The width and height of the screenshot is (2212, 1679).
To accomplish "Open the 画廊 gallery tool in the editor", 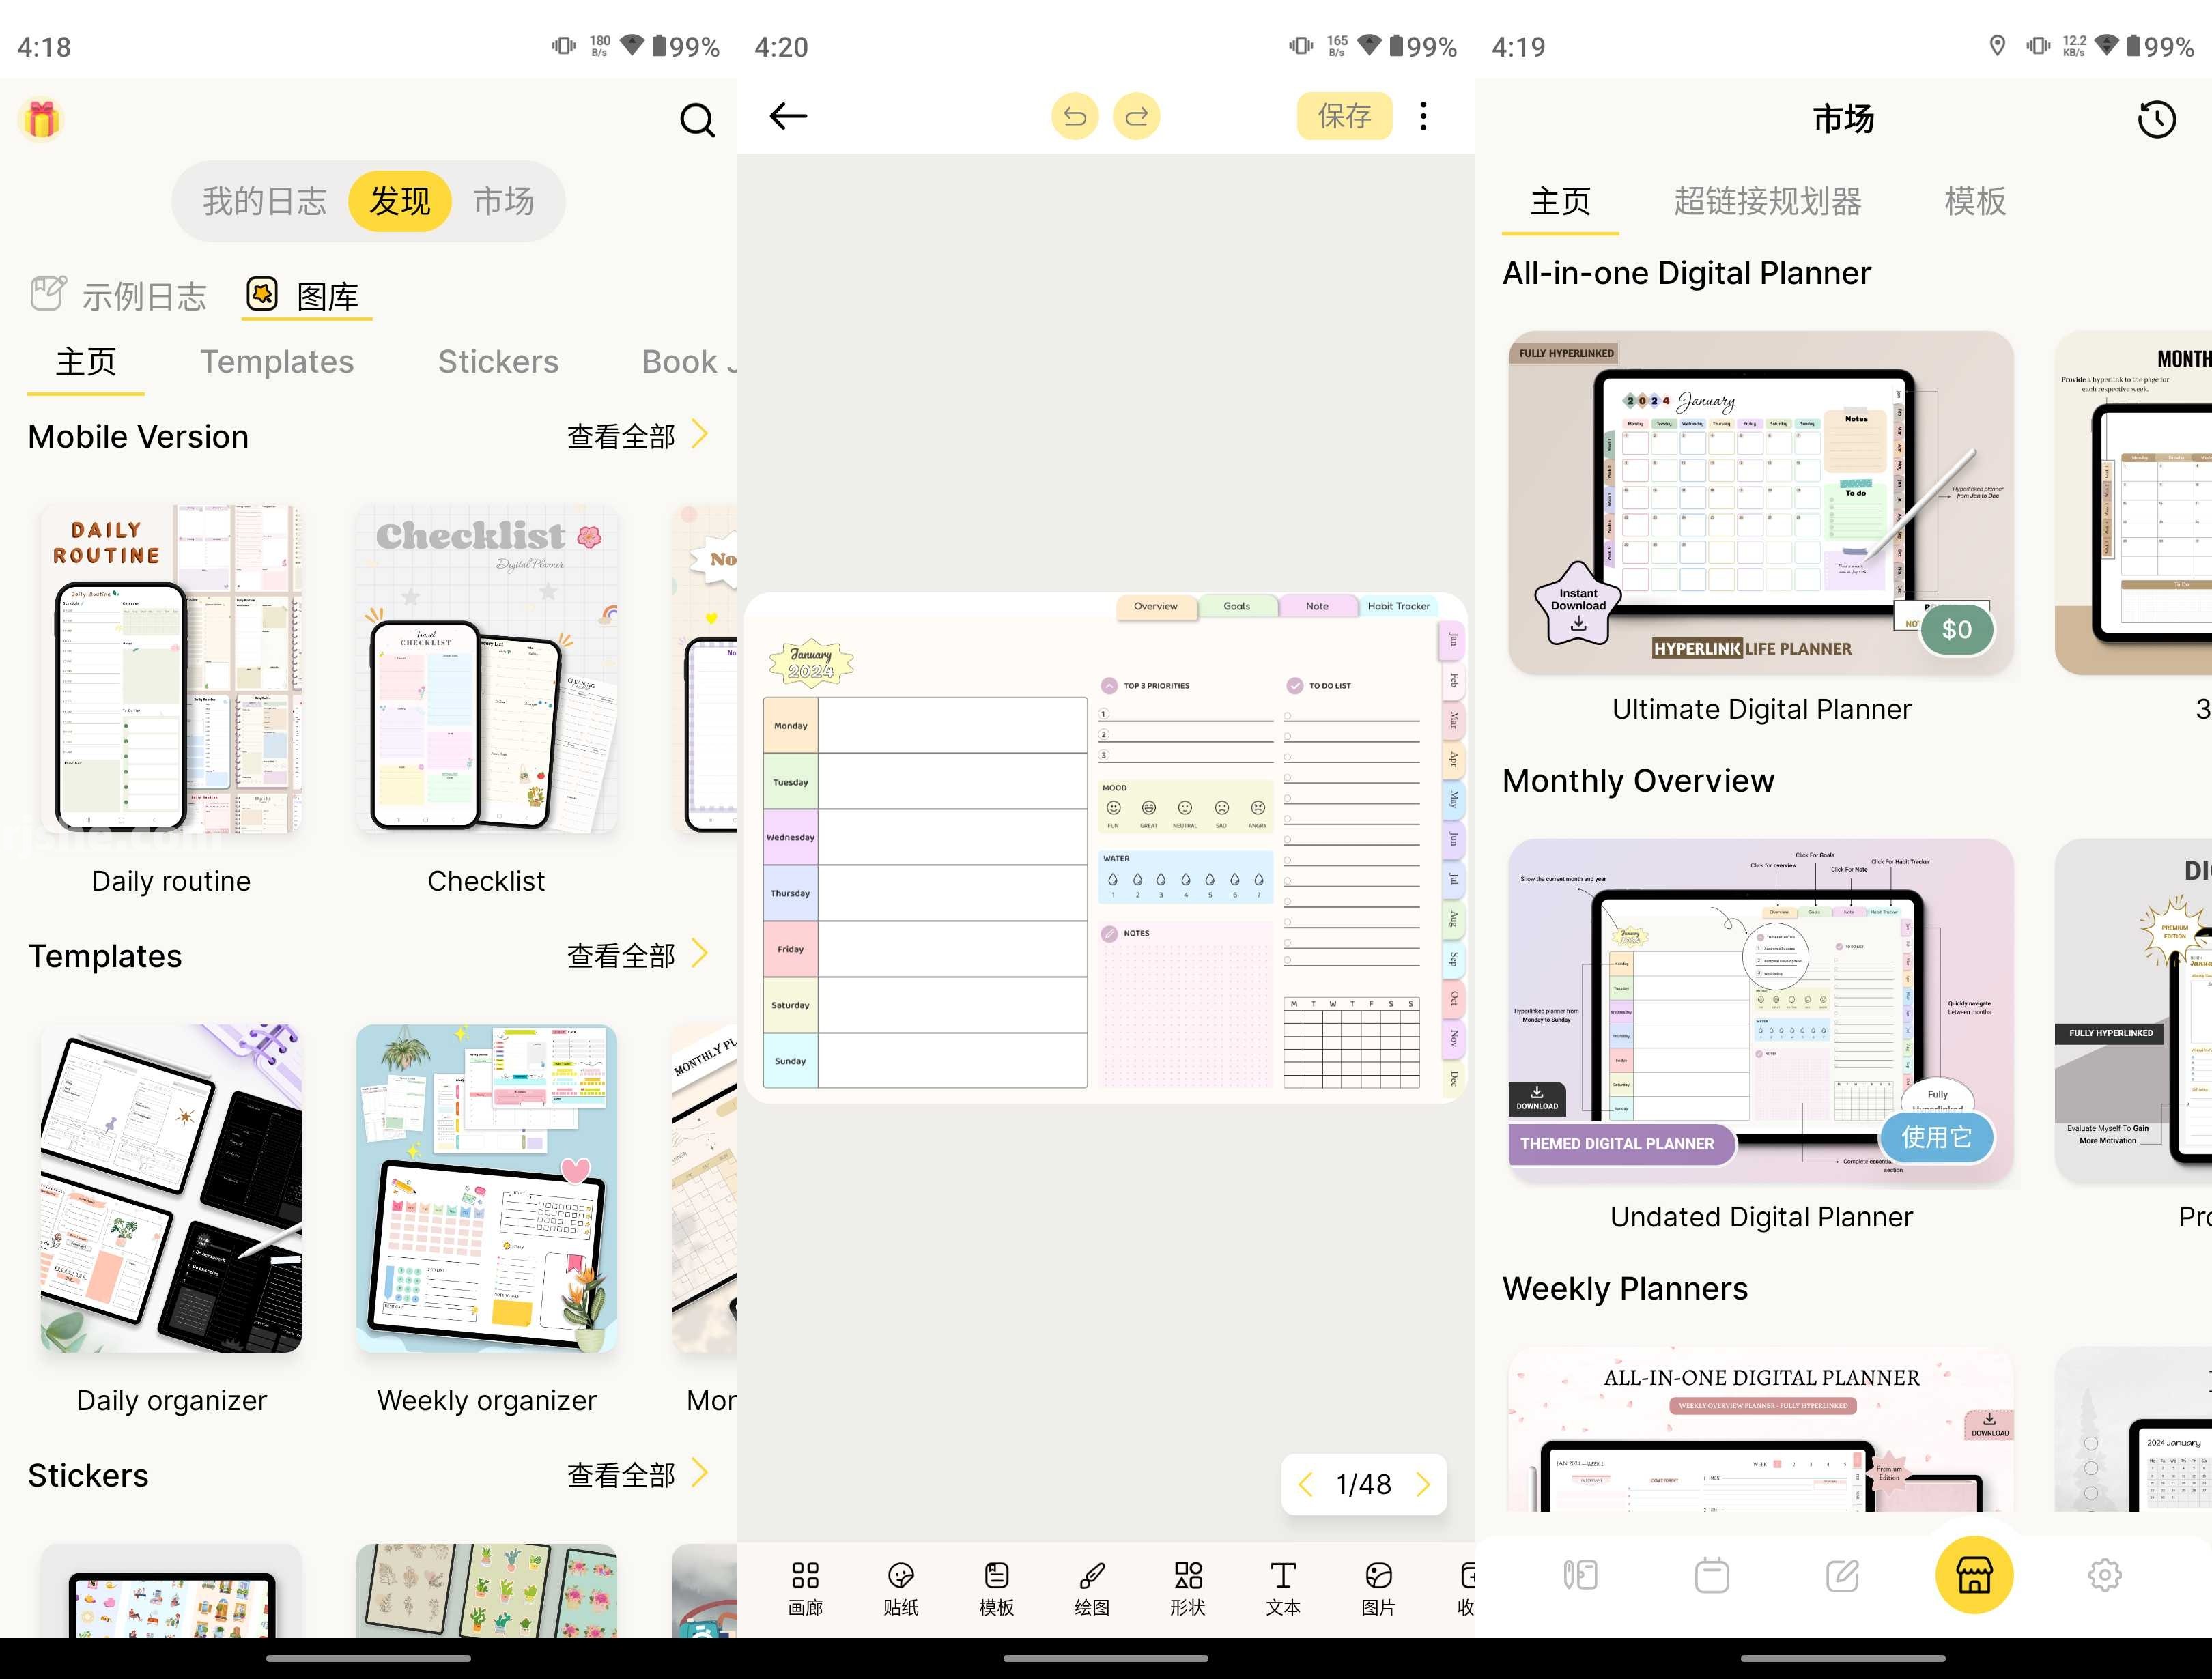I will pos(806,1588).
